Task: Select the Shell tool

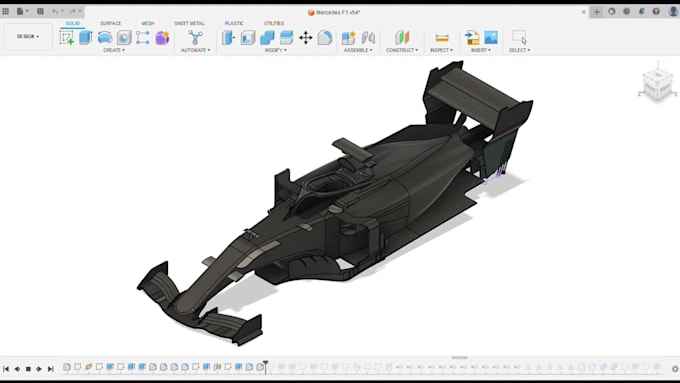Action: (248, 38)
